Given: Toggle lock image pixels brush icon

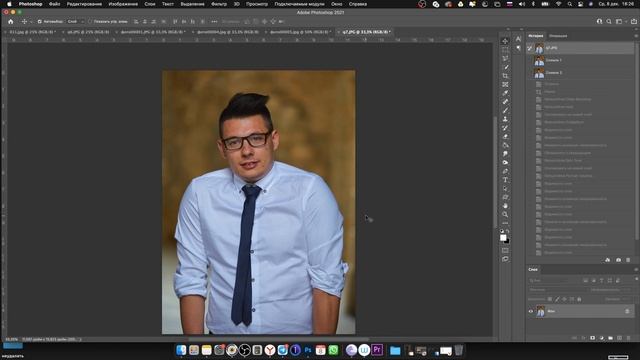Looking at the screenshot, I should coord(557,299).
